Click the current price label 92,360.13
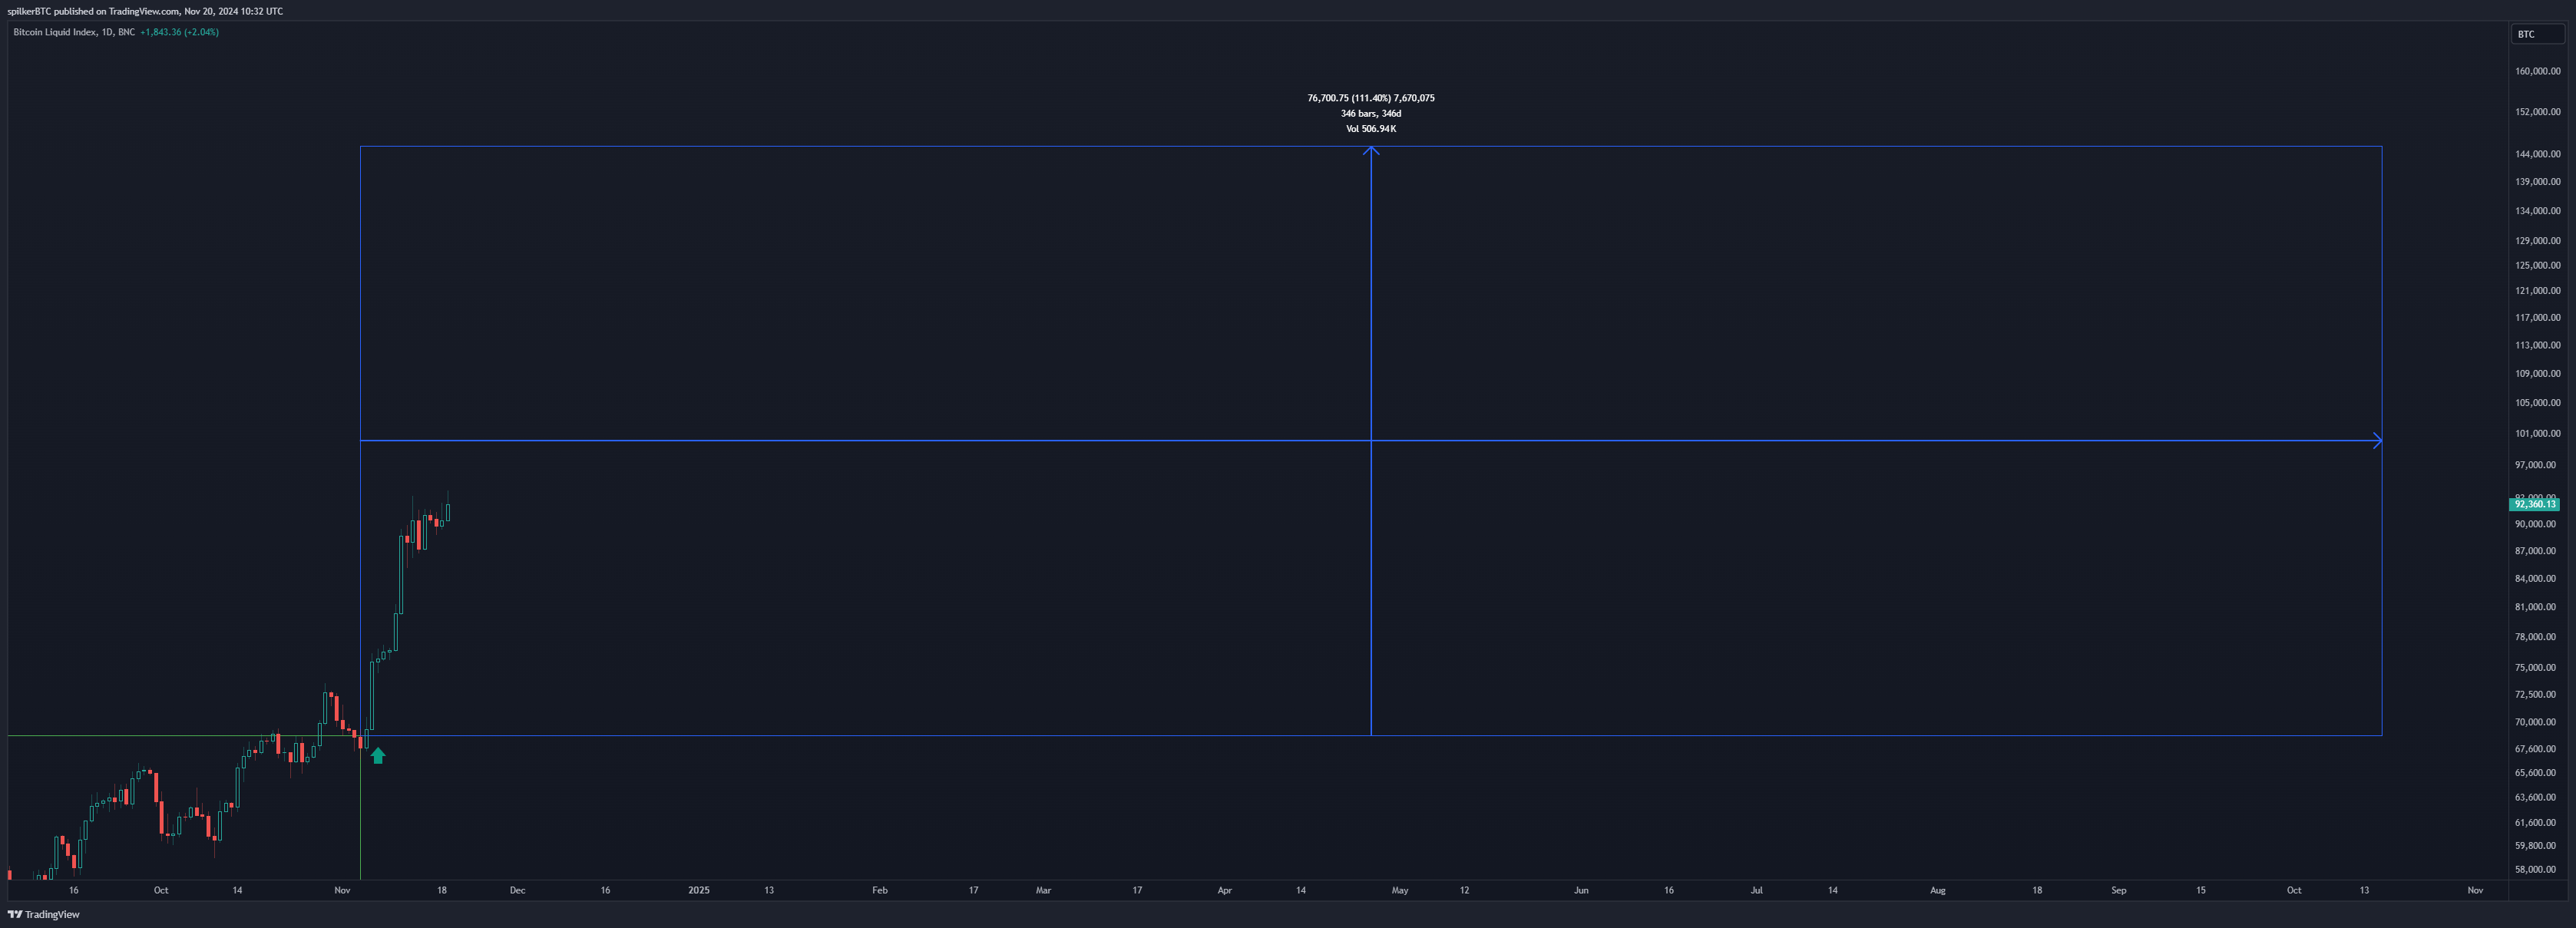 (x=2534, y=504)
